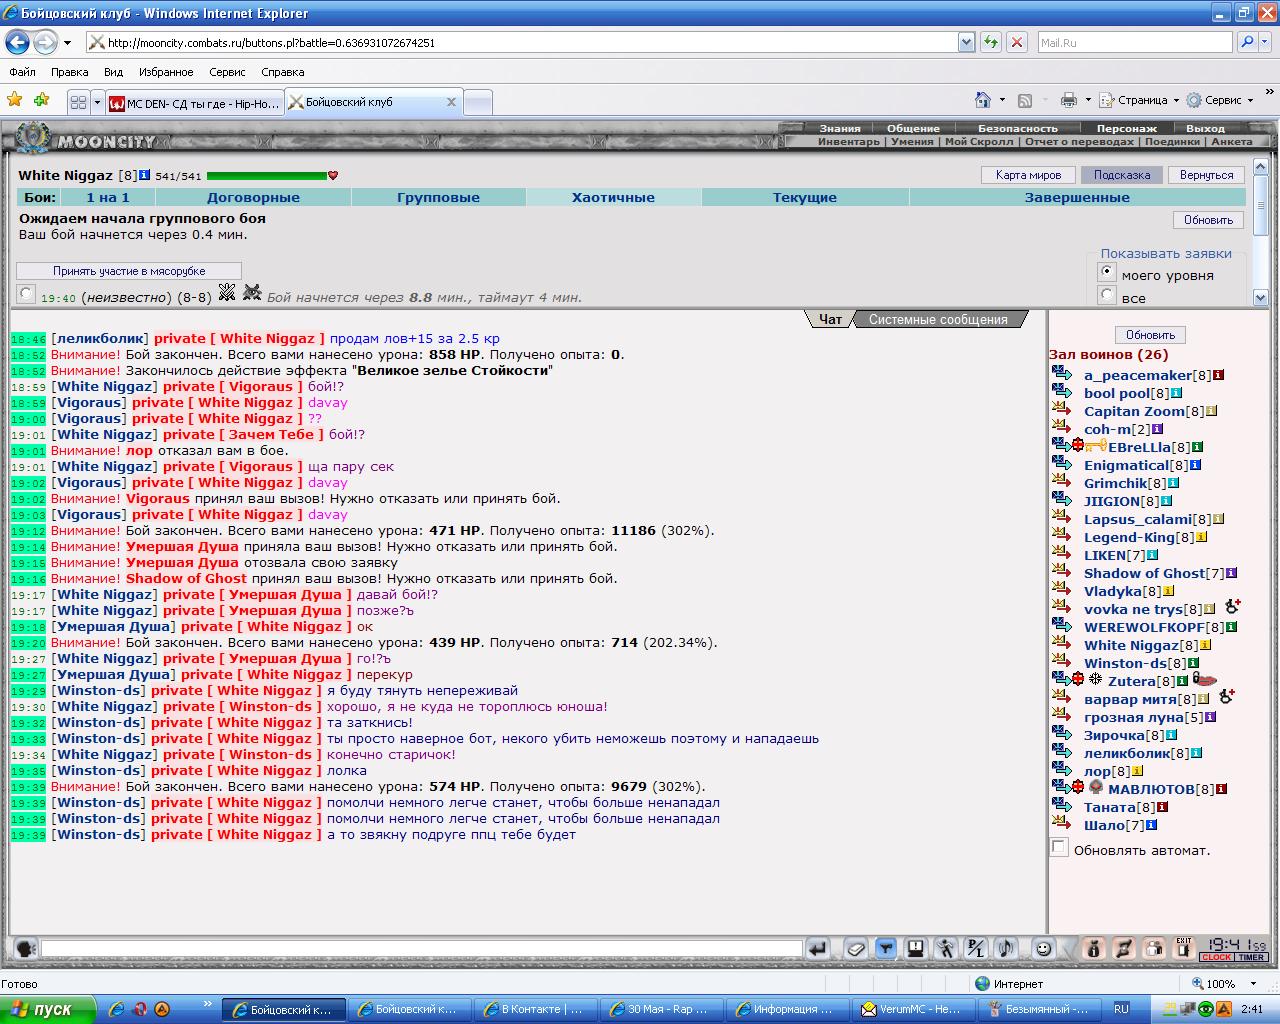Click the Mail.Ru search input box
This screenshot has width=1280, height=1024.
pos(1135,42)
